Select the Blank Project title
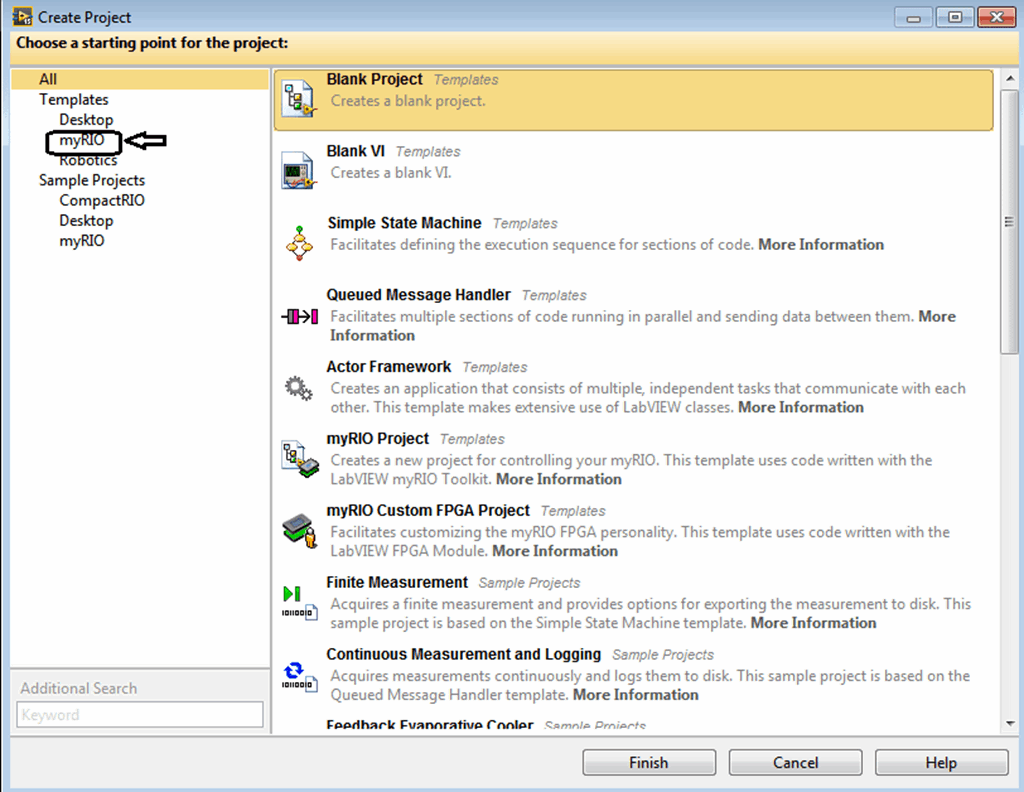 [x=375, y=79]
